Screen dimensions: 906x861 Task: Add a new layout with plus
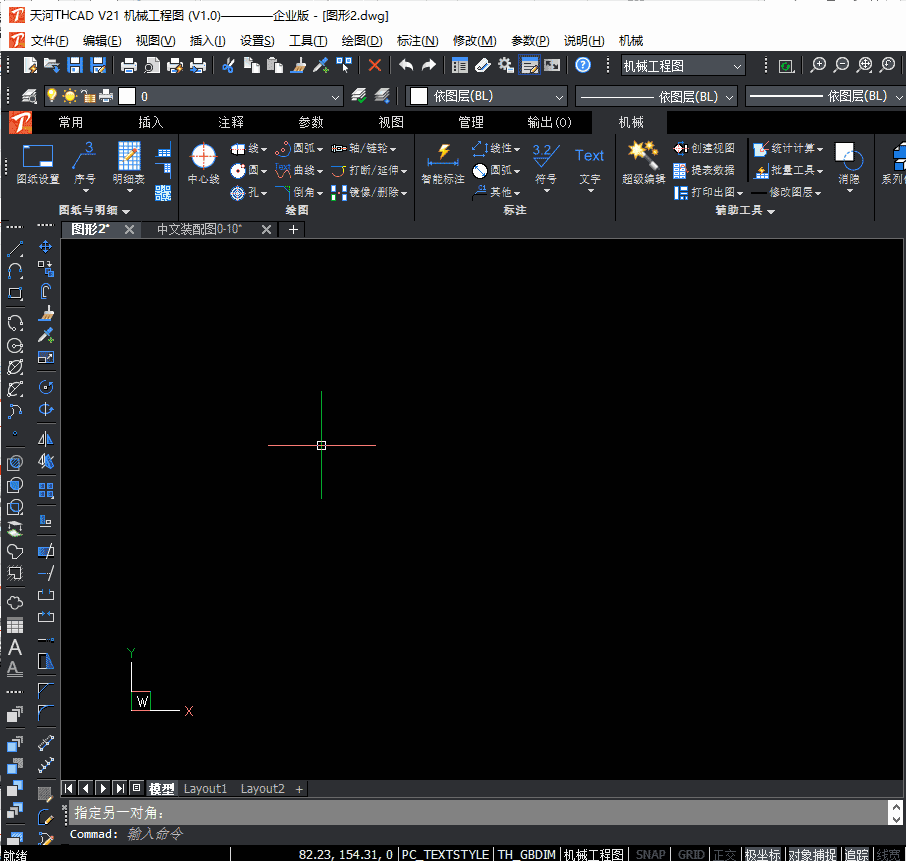coord(299,789)
